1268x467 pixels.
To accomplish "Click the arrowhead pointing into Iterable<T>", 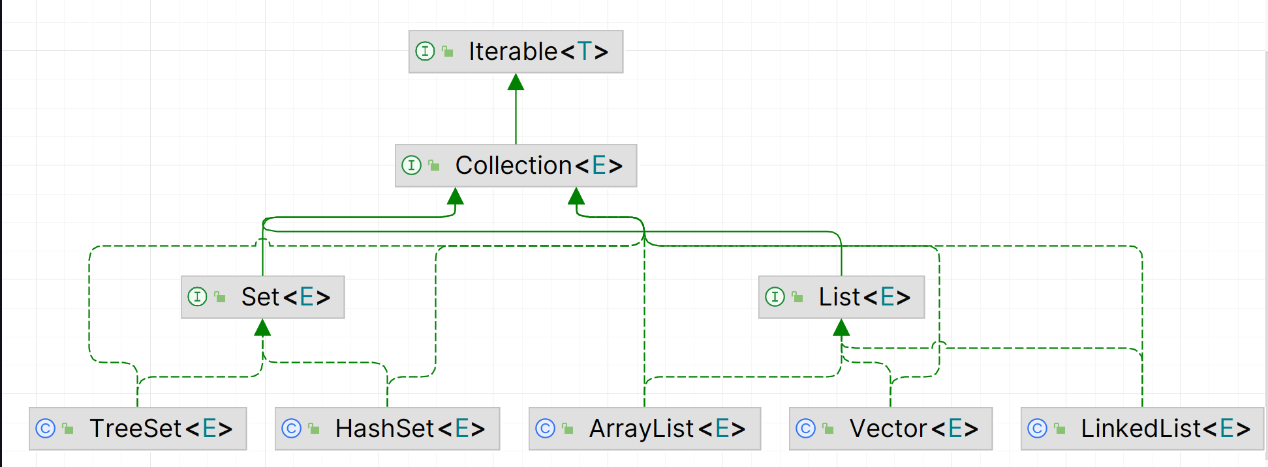I will [516, 84].
